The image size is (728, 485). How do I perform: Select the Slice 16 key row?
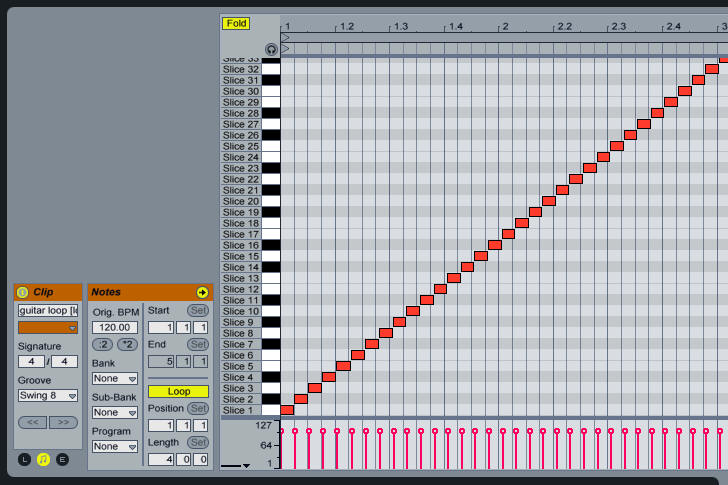251,246
